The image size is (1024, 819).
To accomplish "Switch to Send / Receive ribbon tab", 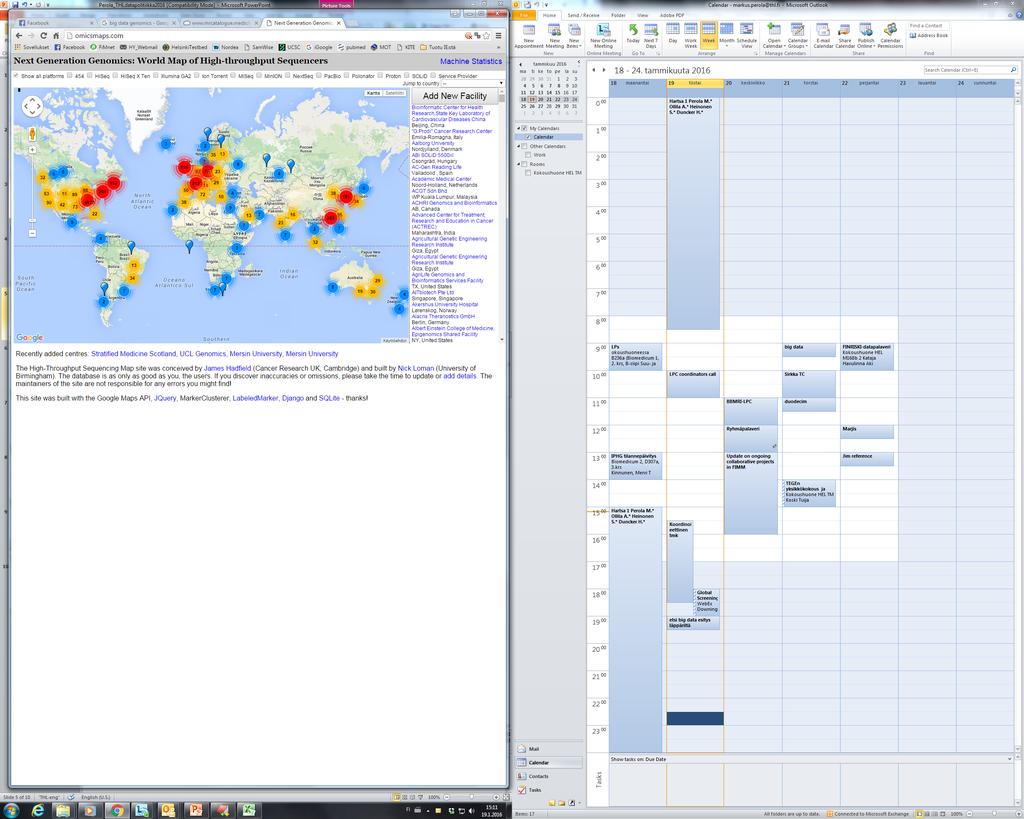I will click(x=583, y=15).
